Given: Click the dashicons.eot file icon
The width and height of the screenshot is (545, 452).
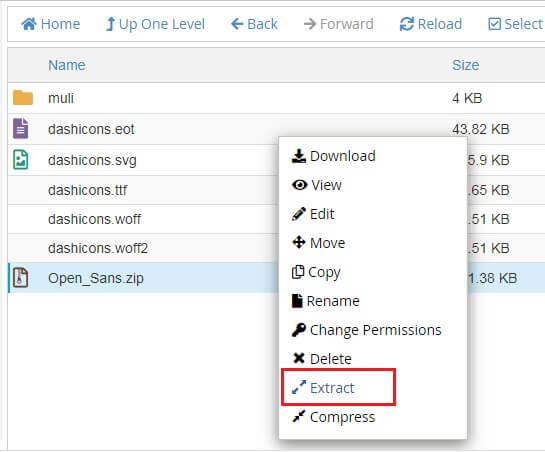Looking at the screenshot, I should pyautogui.click(x=21, y=128).
